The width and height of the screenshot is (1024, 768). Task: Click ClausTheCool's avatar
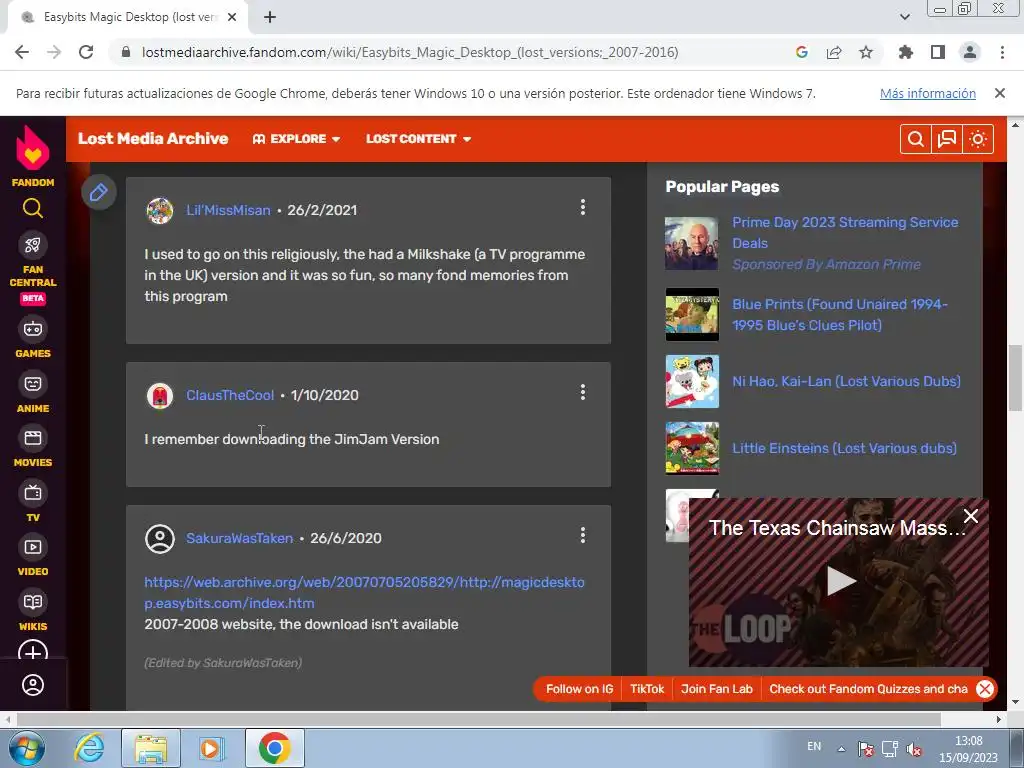tap(159, 395)
